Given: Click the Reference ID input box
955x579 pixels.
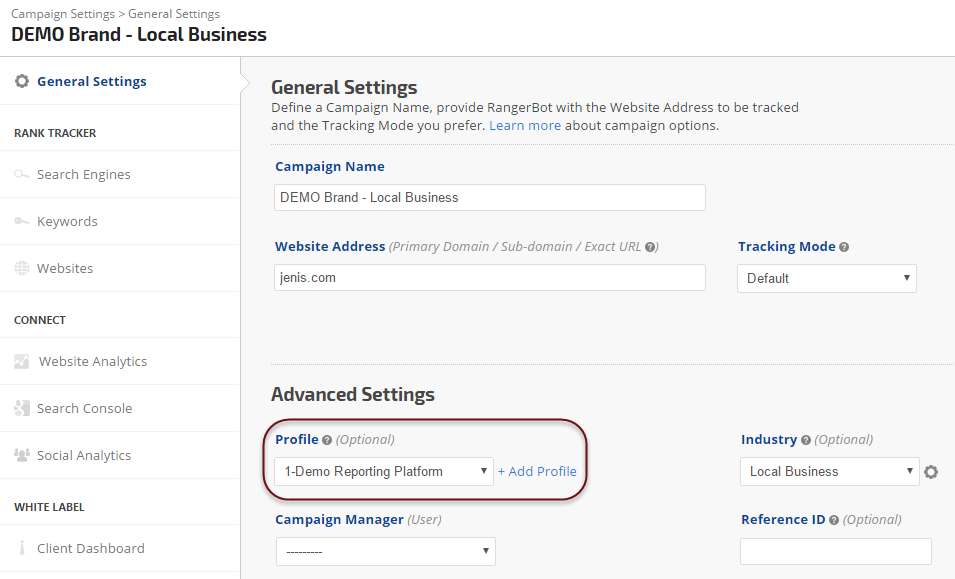Looking at the screenshot, I should [835, 551].
